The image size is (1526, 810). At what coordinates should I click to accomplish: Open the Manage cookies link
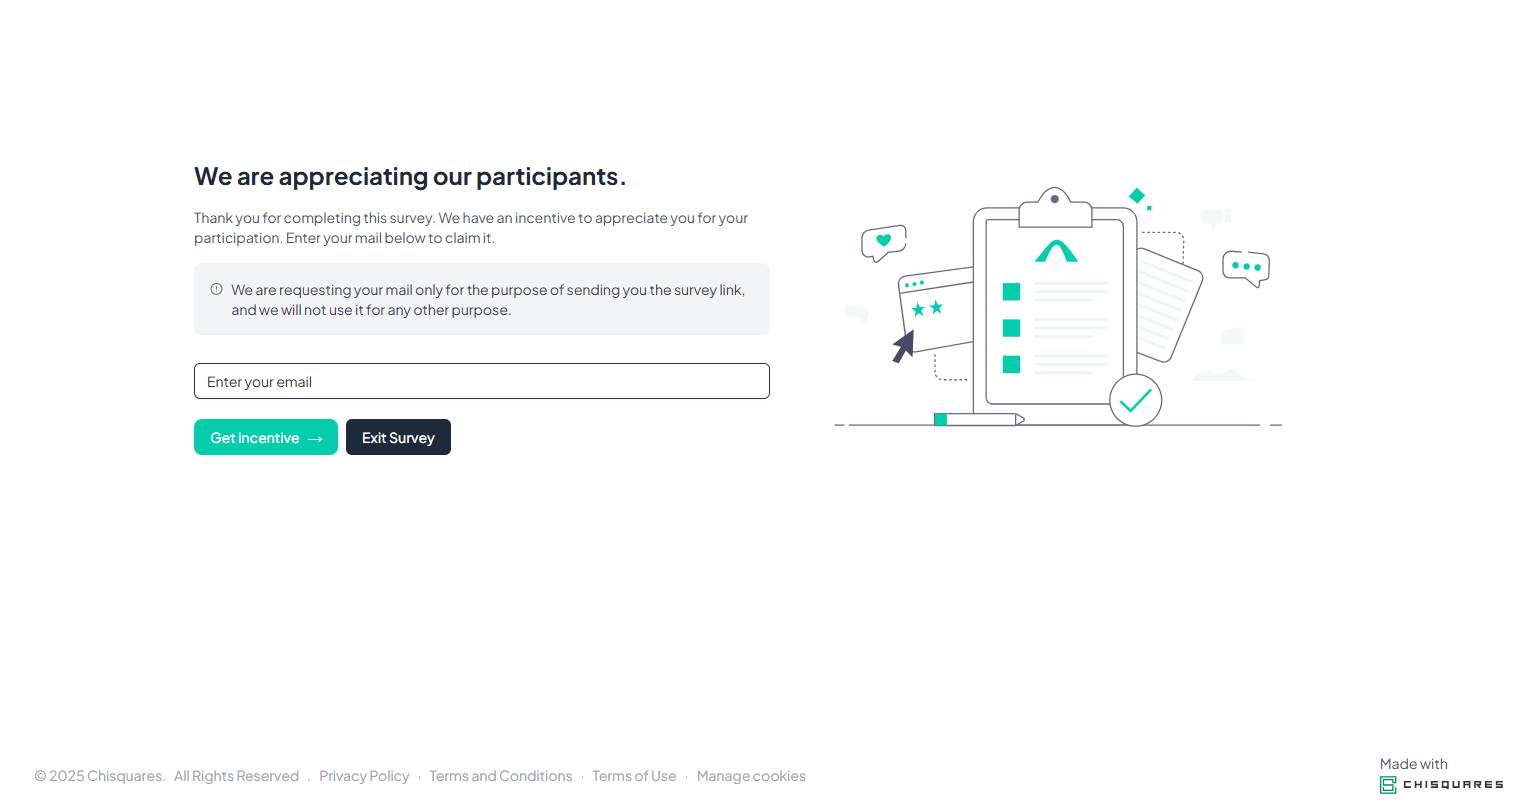tap(751, 775)
